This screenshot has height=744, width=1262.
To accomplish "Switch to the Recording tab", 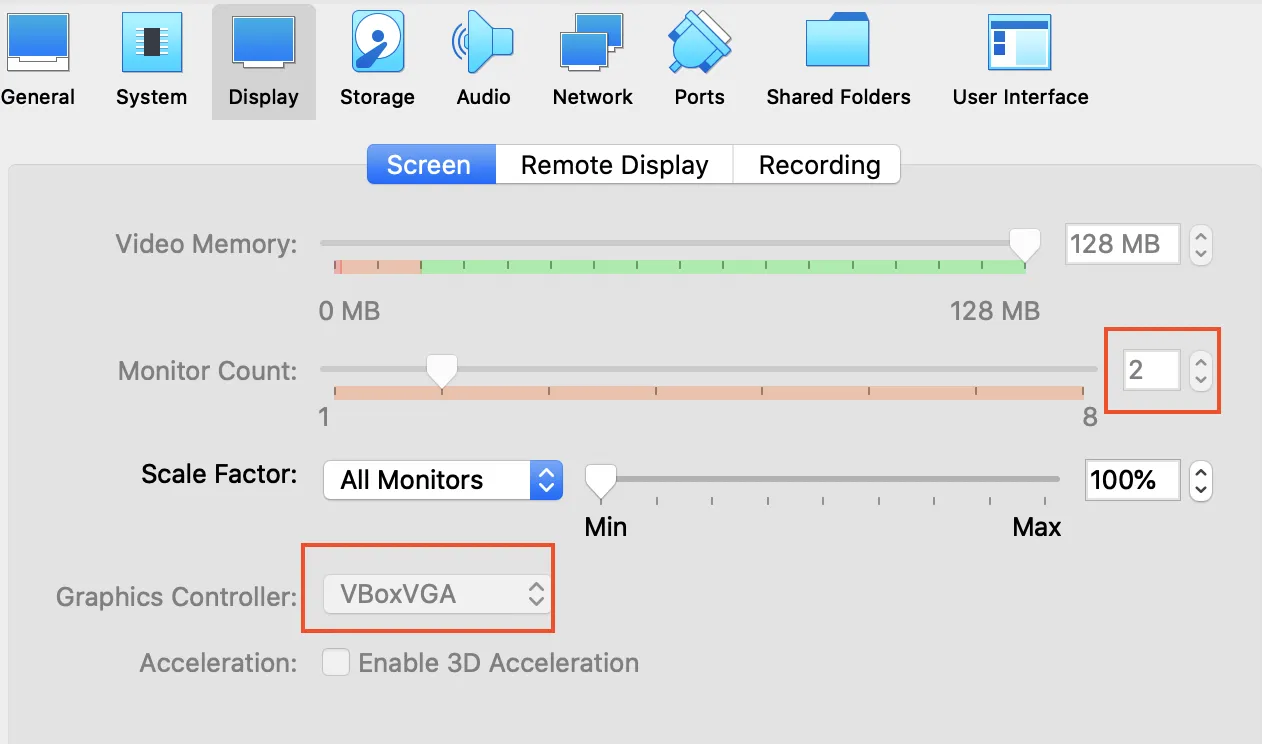I will 818,165.
